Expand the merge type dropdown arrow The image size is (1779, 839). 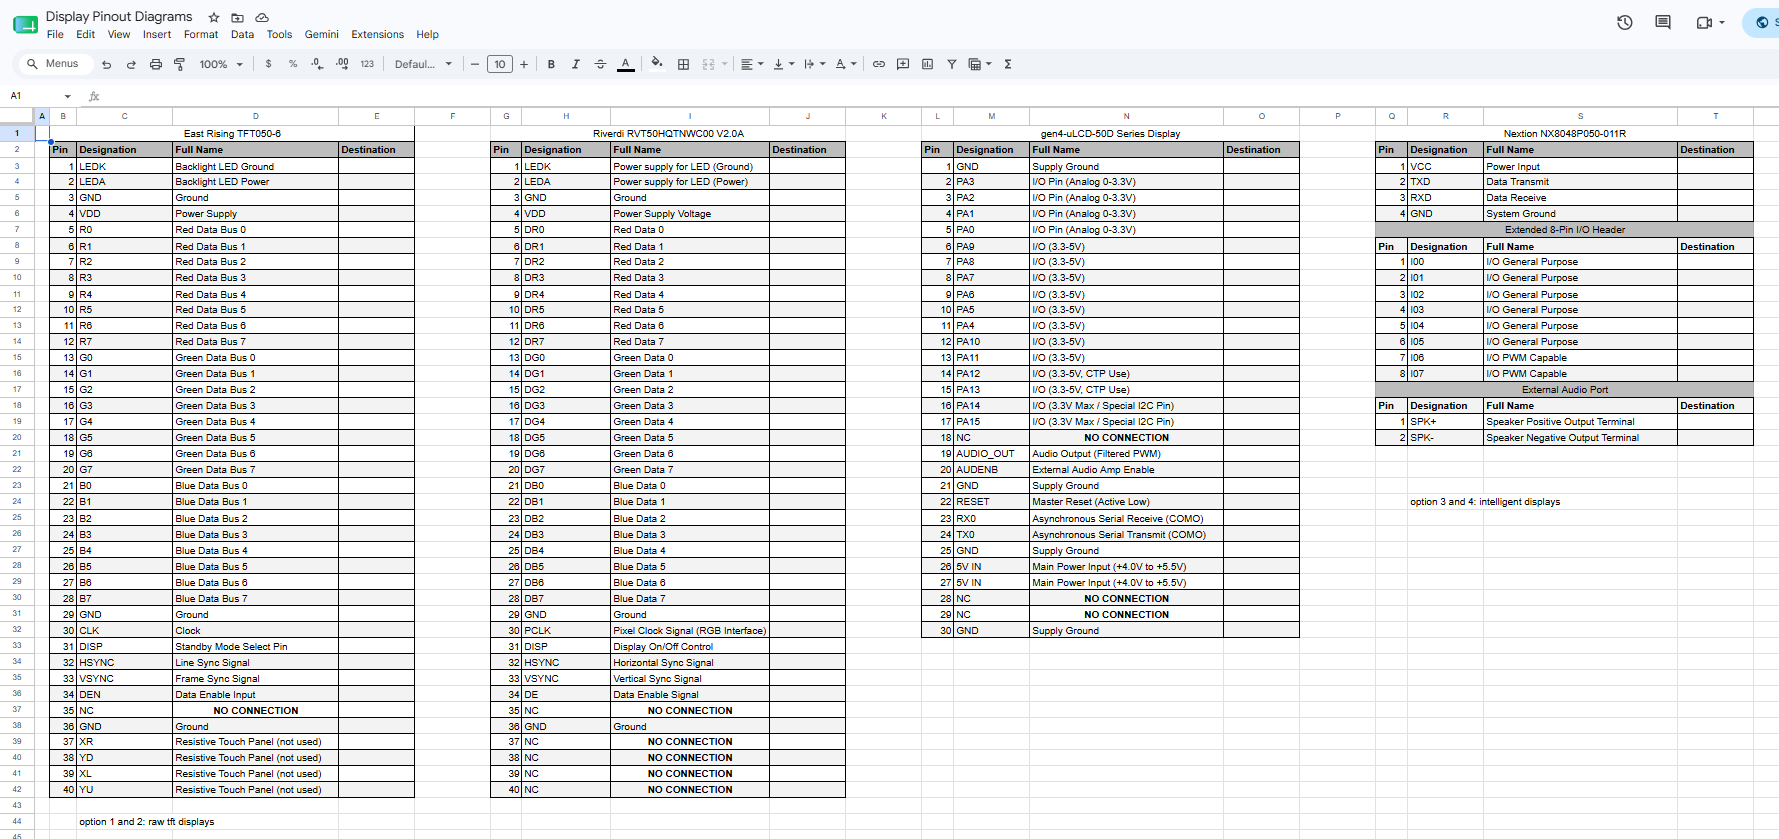[x=724, y=64]
